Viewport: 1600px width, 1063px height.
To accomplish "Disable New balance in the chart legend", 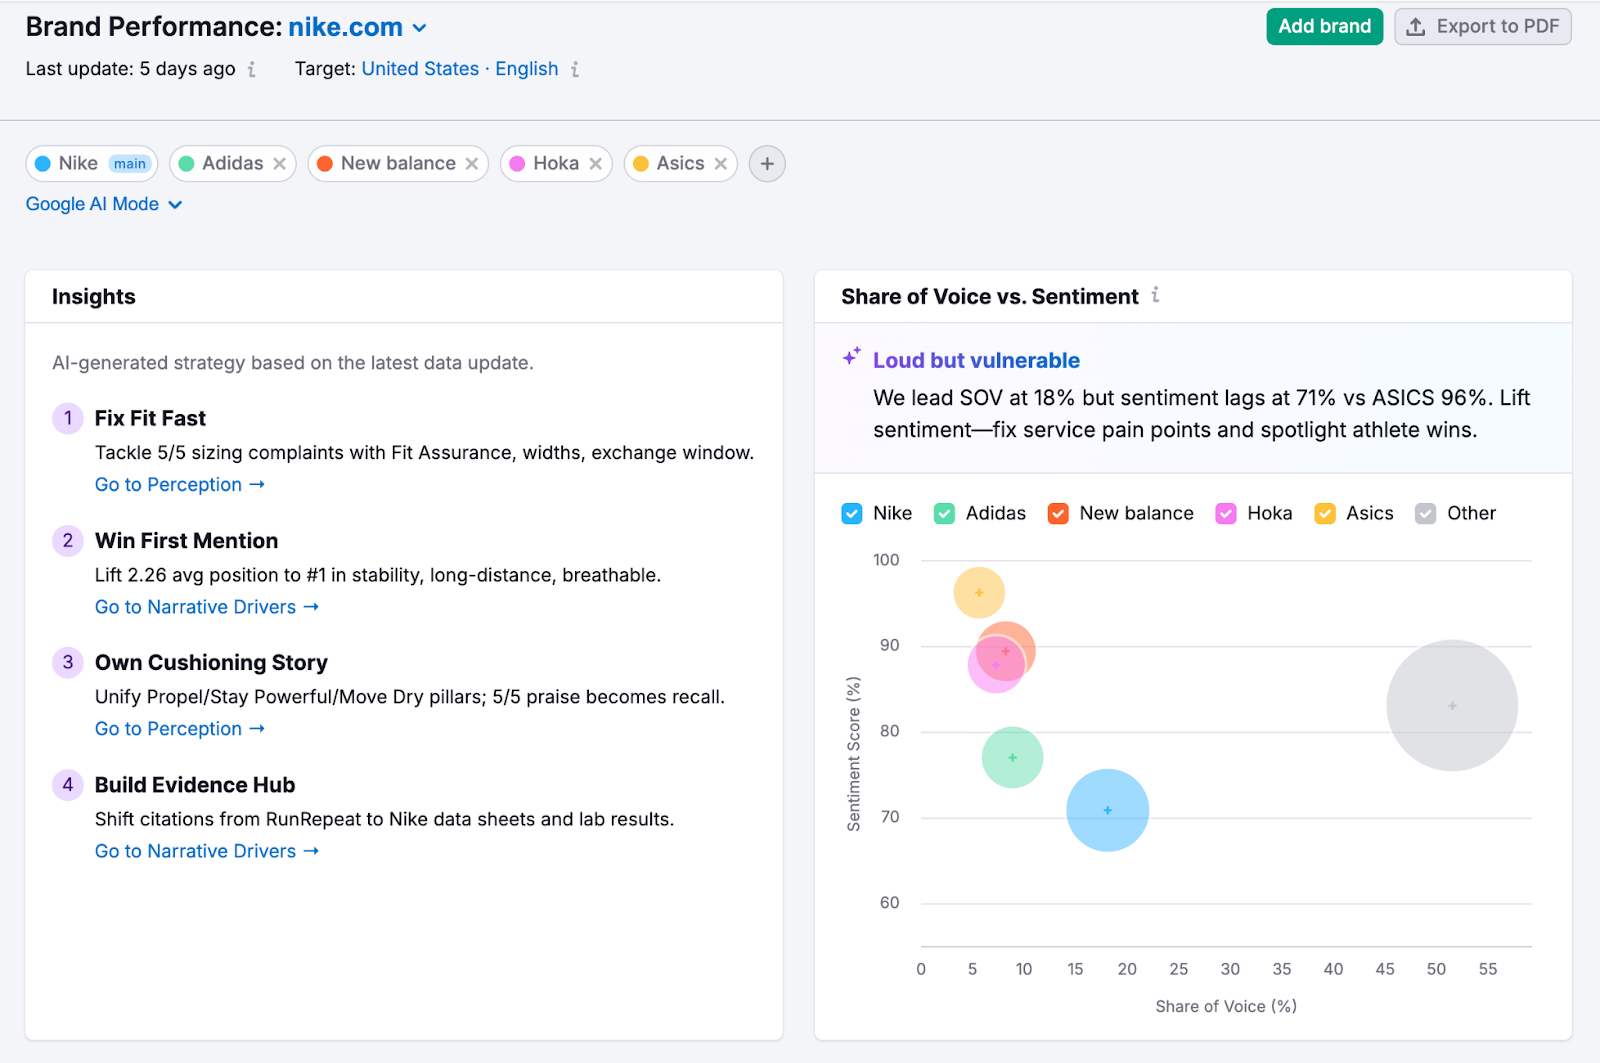I will point(1058,513).
